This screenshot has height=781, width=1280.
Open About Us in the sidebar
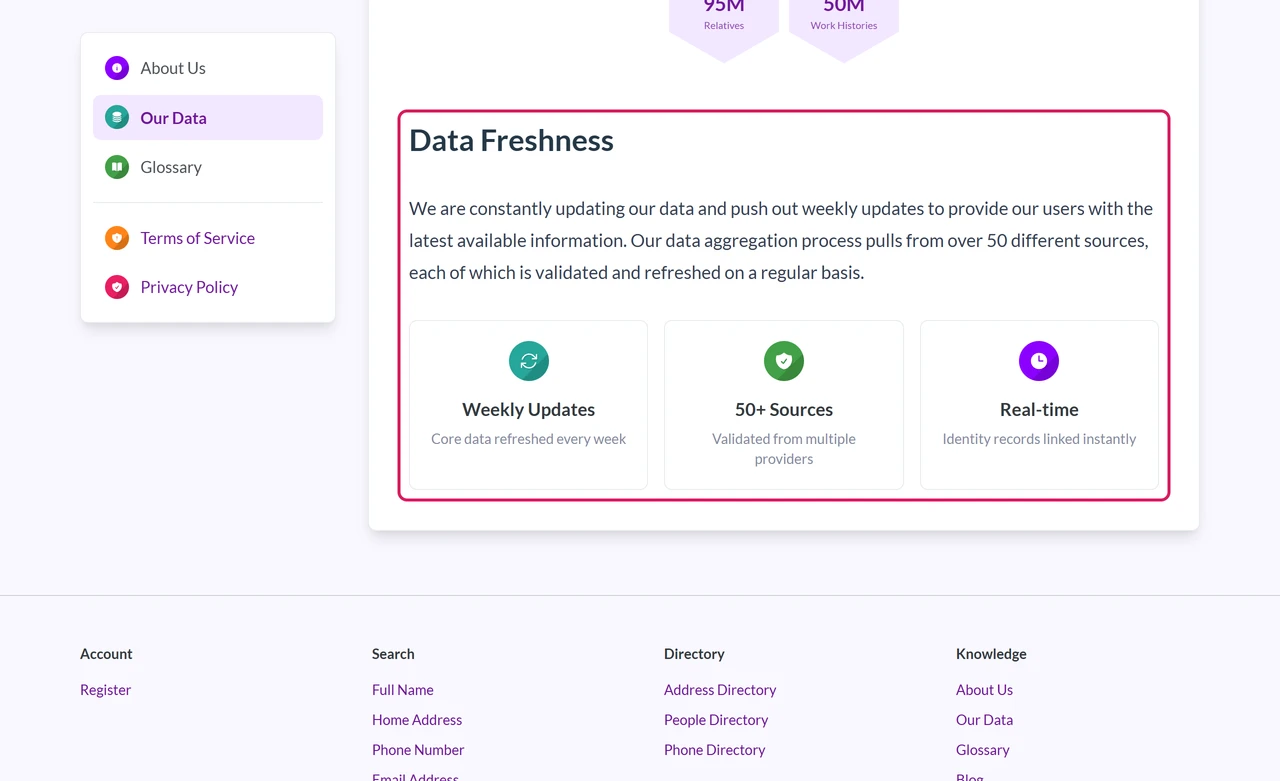(x=208, y=68)
